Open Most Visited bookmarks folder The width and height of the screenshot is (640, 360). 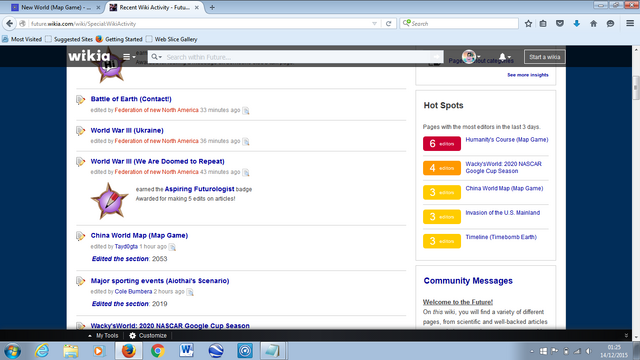(22, 39)
